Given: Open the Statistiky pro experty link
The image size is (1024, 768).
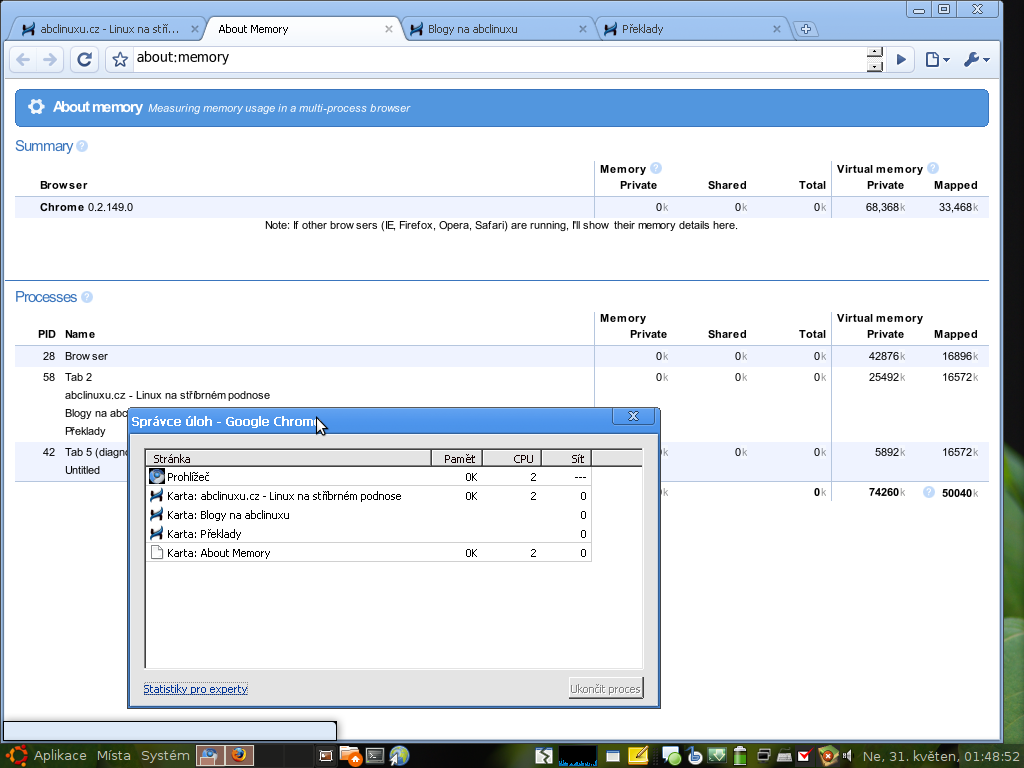Looking at the screenshot, I should [195, 689].
